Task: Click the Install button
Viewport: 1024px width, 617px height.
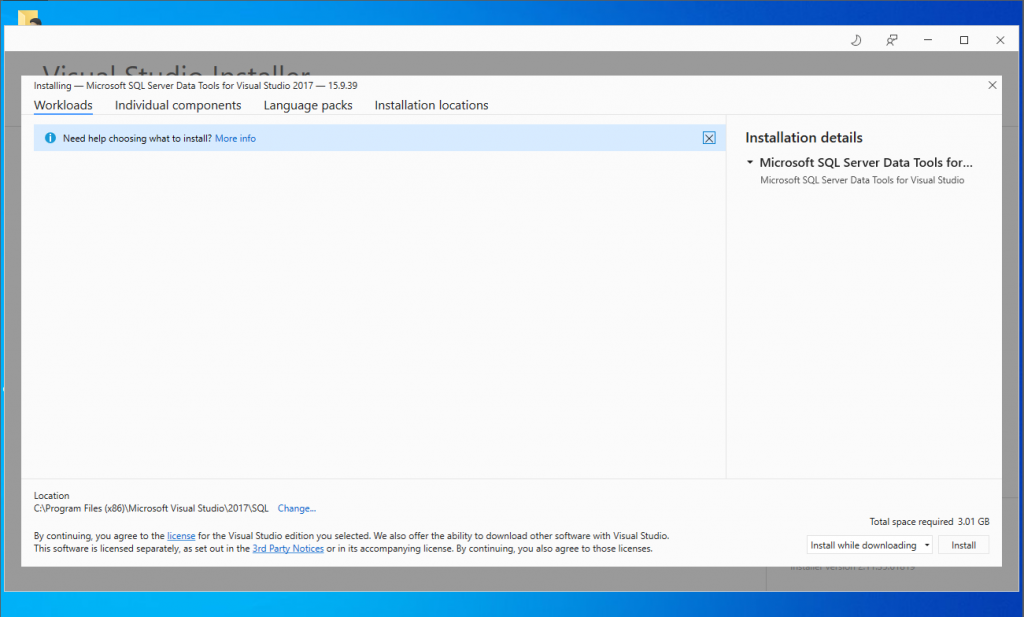Action: 963,545
